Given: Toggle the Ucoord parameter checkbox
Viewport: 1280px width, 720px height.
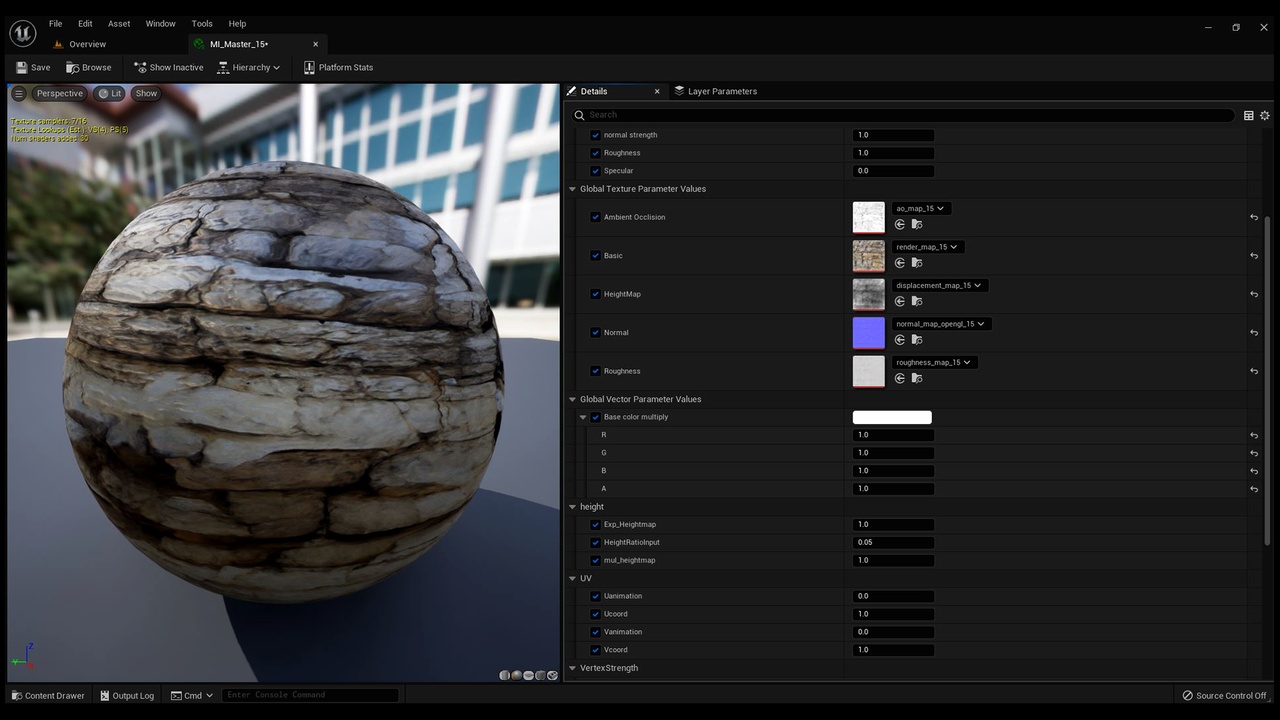Looking at the screenshot, I should (x=595, y=614).
